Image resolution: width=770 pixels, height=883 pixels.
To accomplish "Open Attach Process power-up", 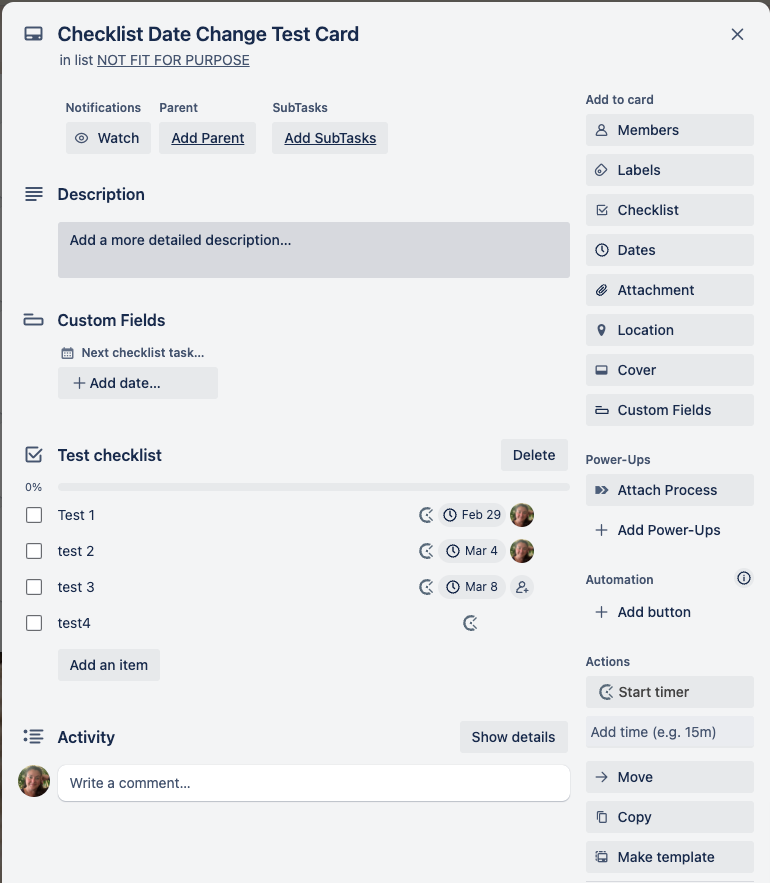I will (x=670, y=490).
